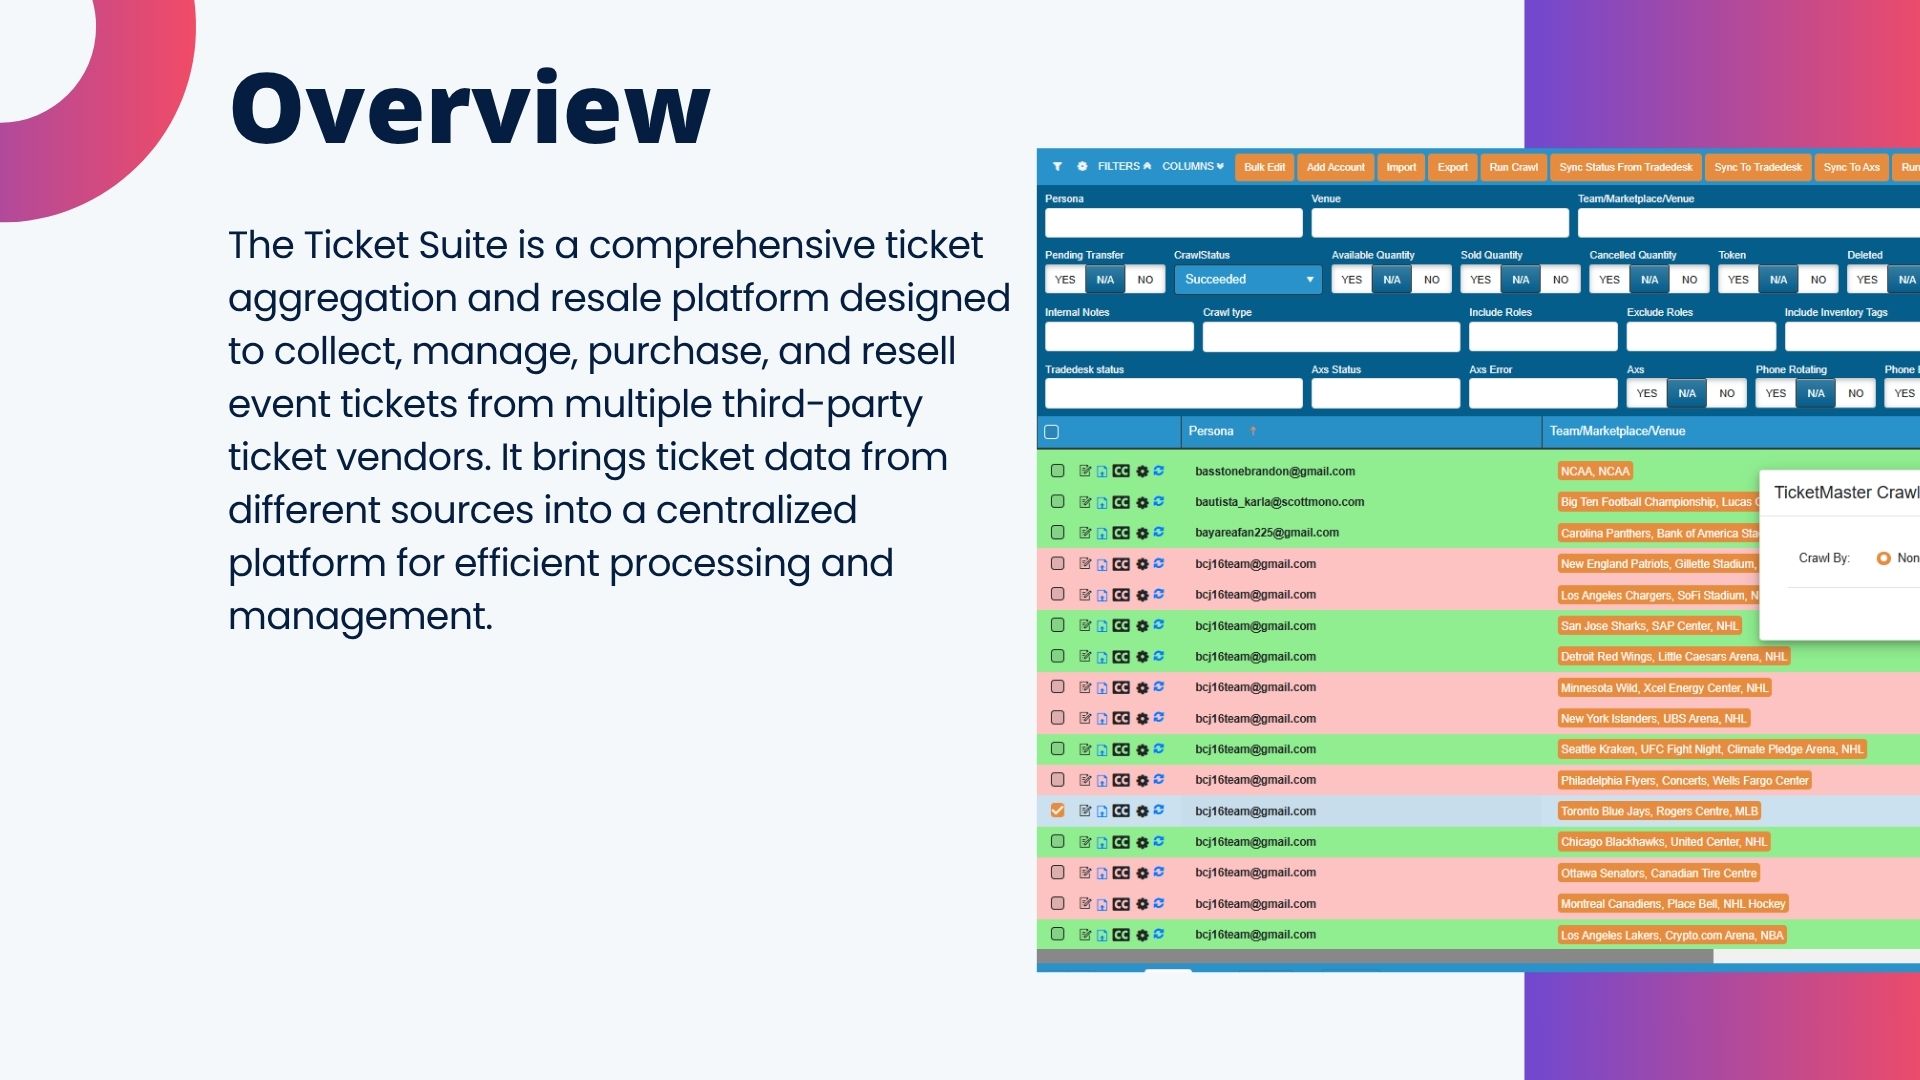Click the upload icon in the New York Islanders row
The image size is (1920, 1080).
tap(1102, 719)
